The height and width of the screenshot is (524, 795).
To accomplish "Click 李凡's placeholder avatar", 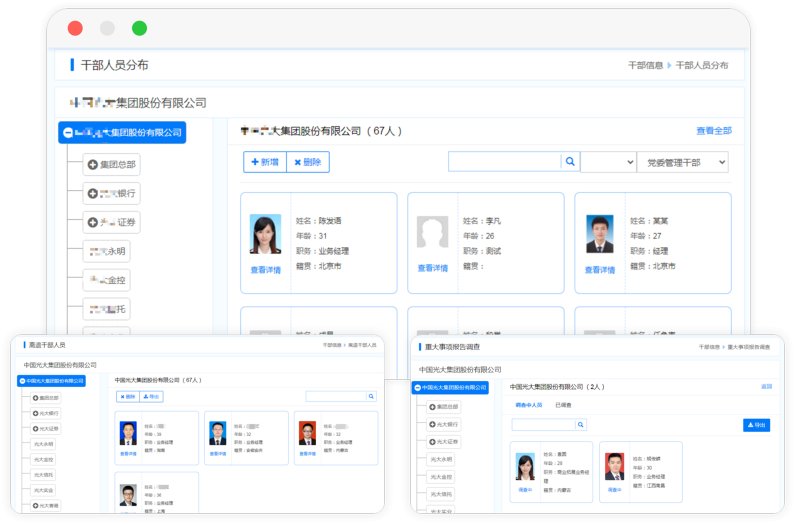I will point(432,232).
